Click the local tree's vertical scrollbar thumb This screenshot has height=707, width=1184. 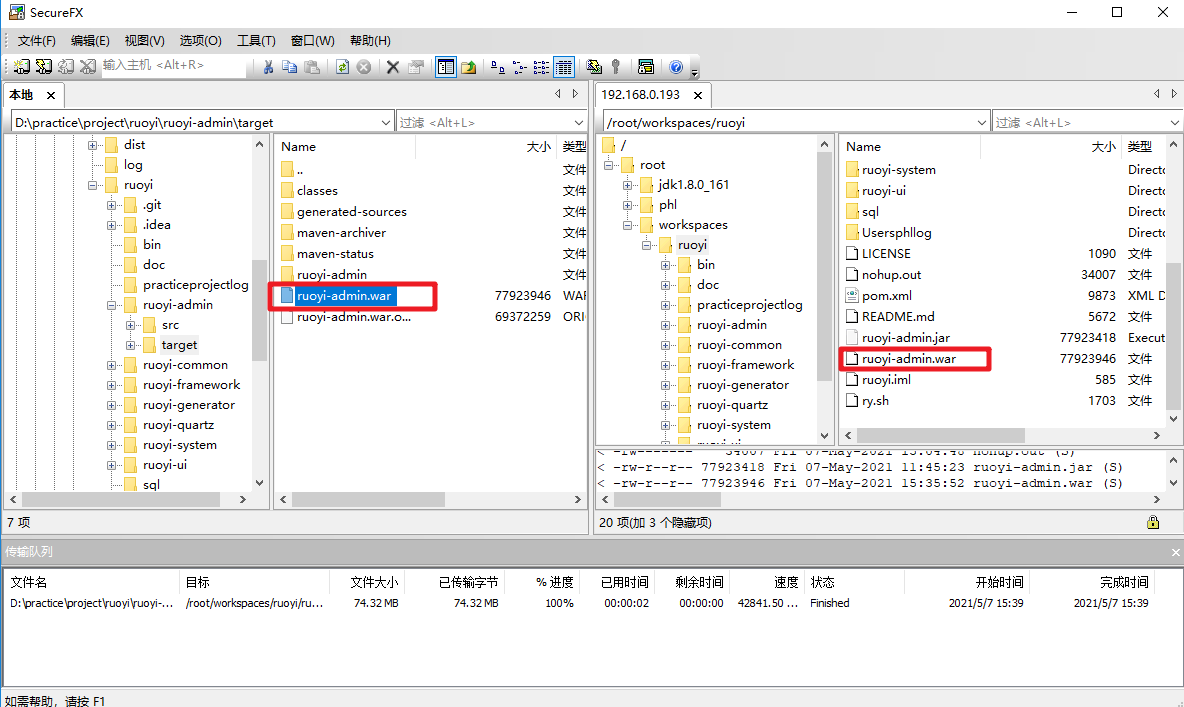[x=259, y=310]
